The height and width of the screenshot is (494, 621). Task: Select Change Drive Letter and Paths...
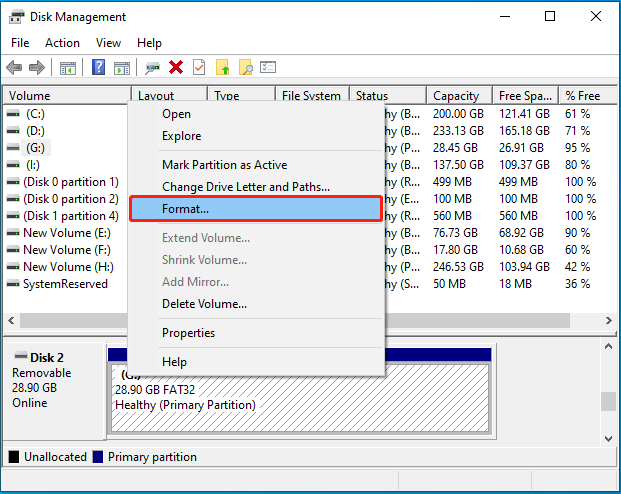point(245,187)
